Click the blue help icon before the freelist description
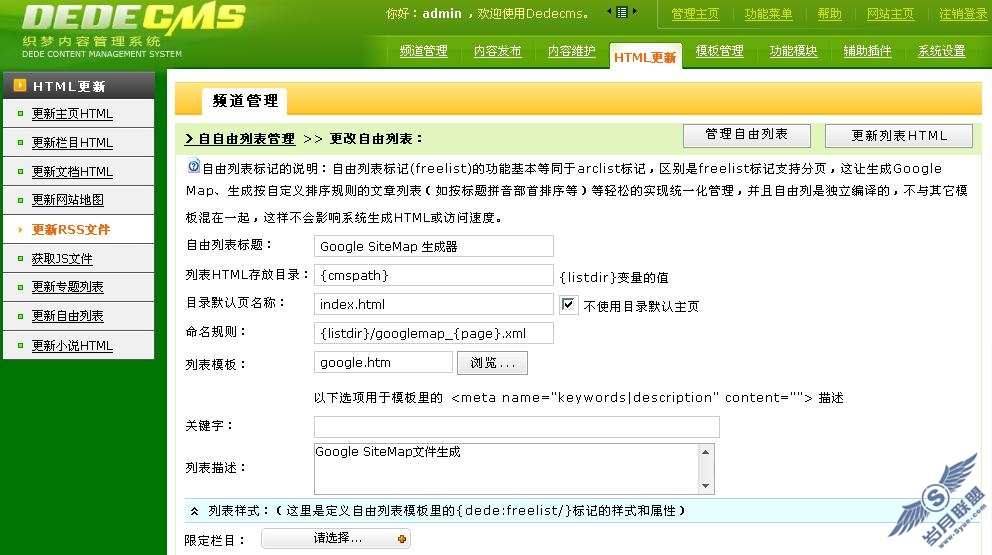Image resolution: width=992 pixels, height=555 pixels. pyautogui.click(x=194, y=167)
